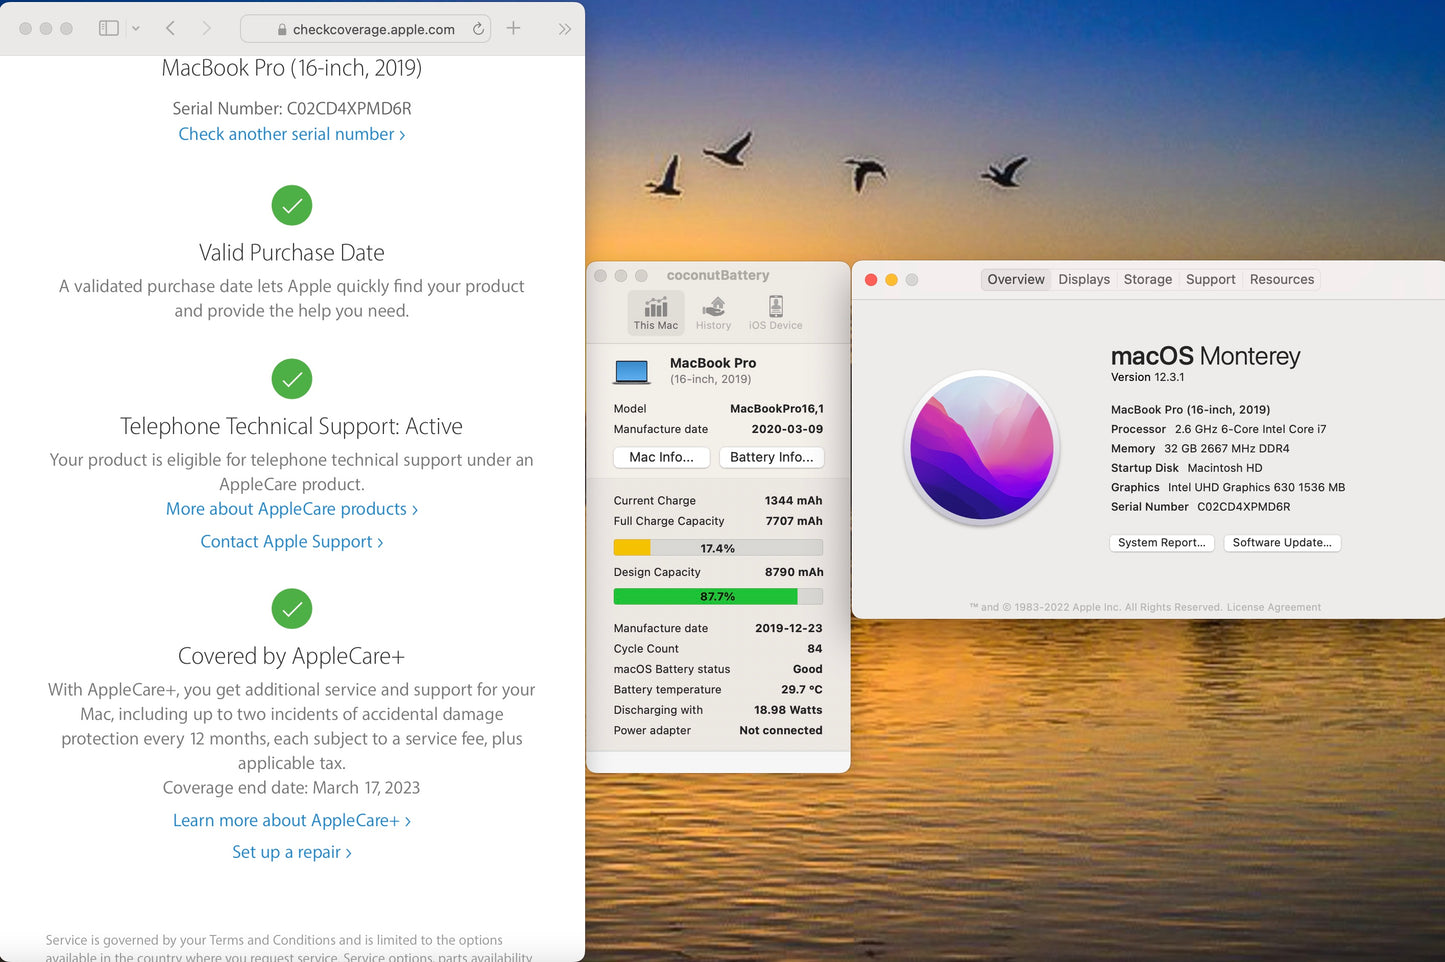
Task: Switch to the iOS Device view
Action: click(775, 312)
